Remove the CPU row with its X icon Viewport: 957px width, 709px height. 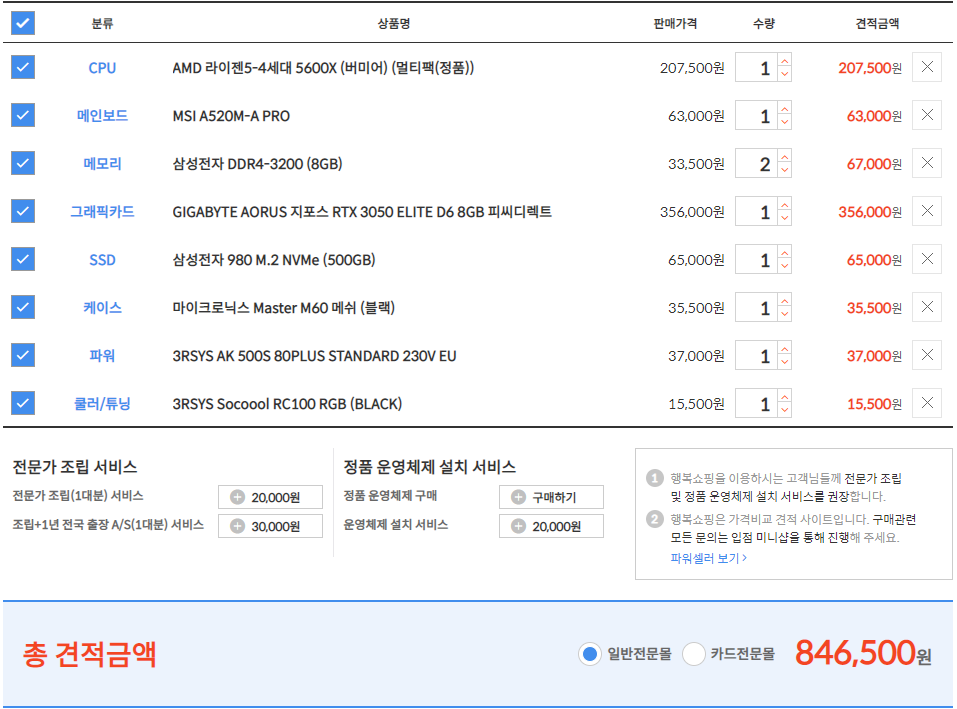click(x=926, y=67)
